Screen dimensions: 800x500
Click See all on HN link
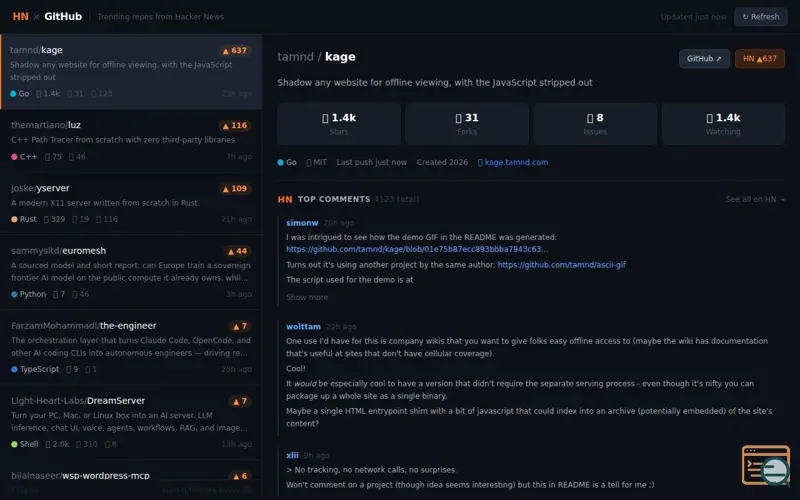coord(755,199)
